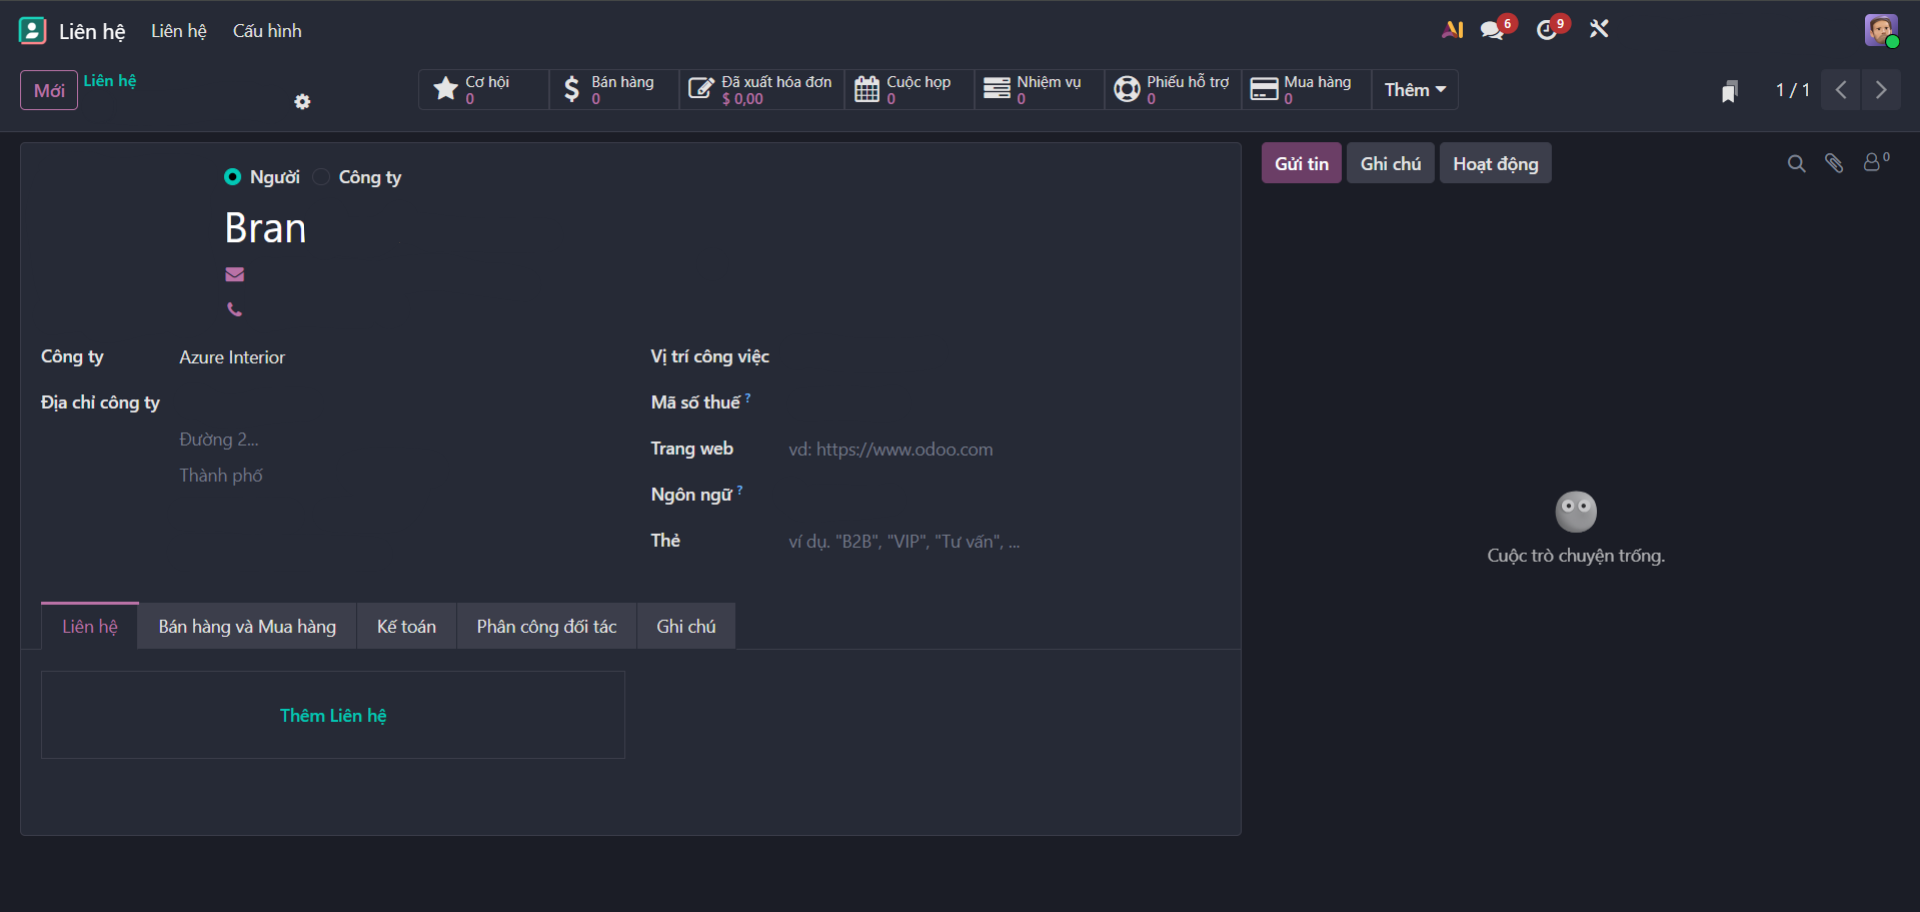Select the Công ty radio option
This screenshot has height=912, width=1920.
[322, 177]
